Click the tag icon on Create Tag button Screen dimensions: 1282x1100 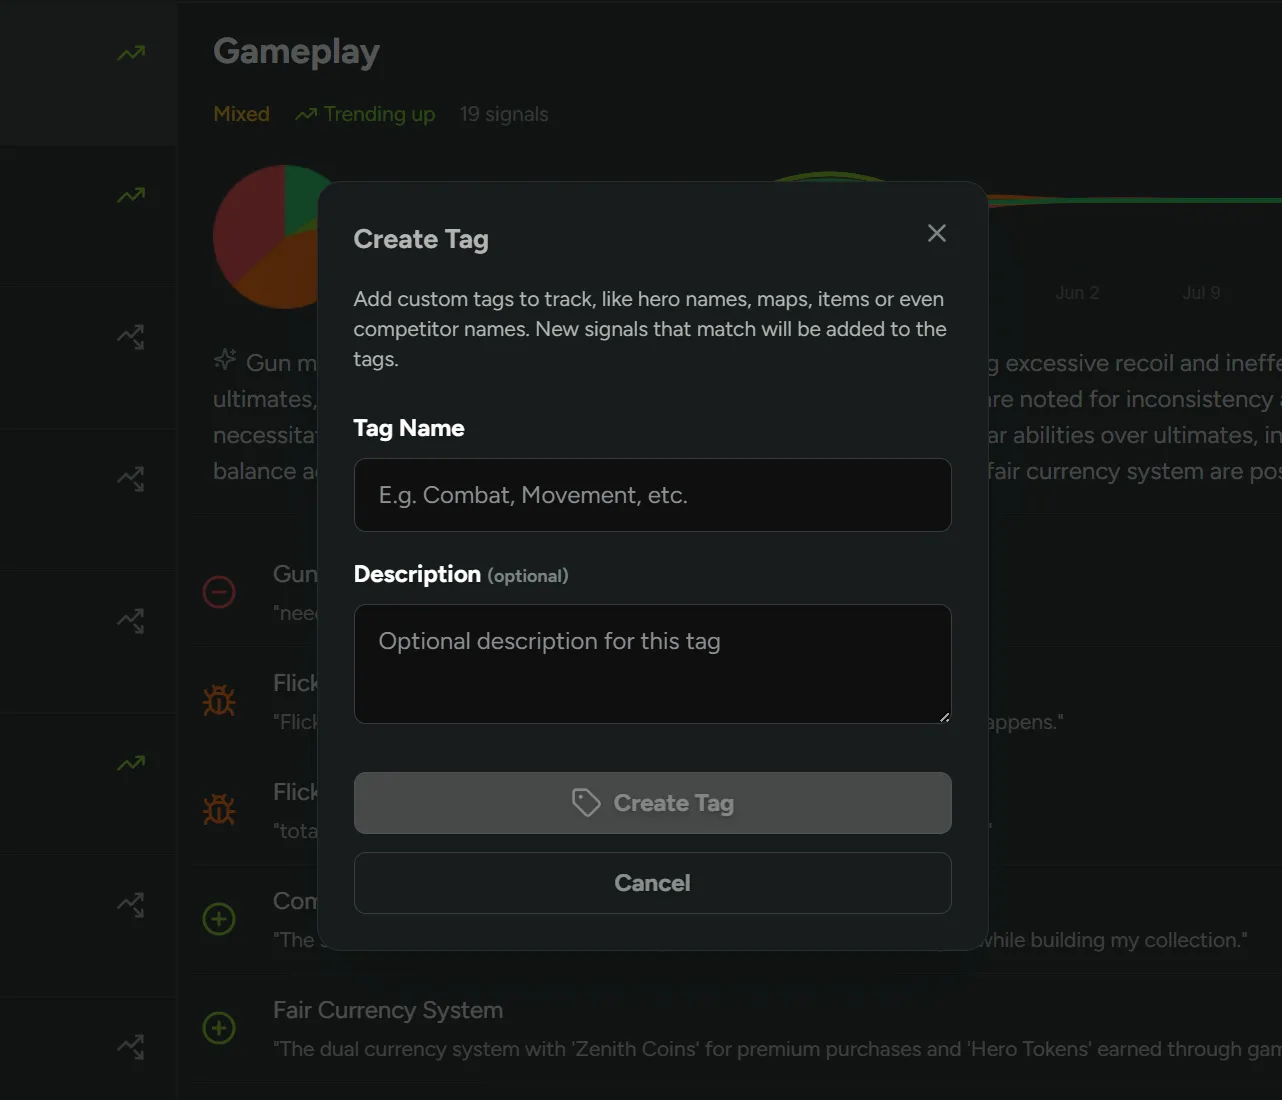click(585, 803)
